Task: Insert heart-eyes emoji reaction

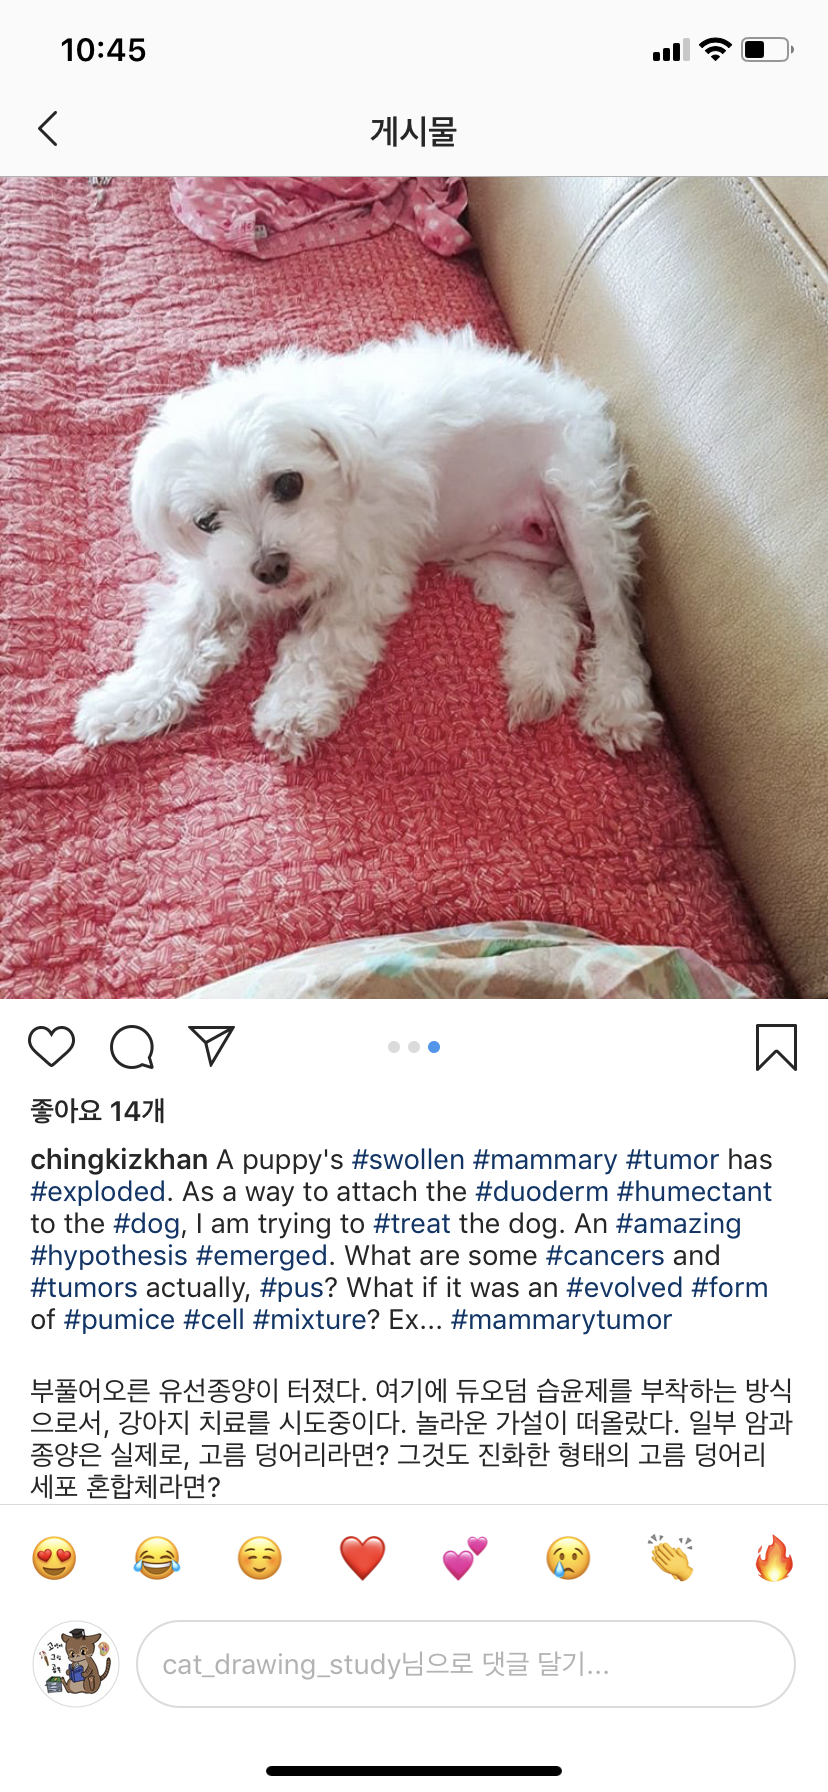Action: tap(54, 1558)
